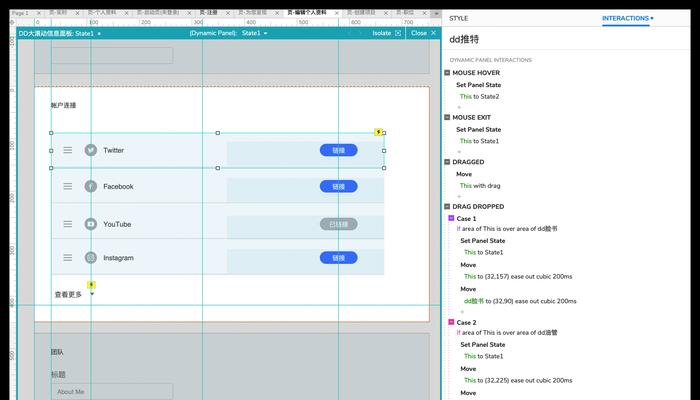Viewport: 700px width, 400px height.
Task: Close the 页-编辑个人资料 tab
Action: point(337,13)
